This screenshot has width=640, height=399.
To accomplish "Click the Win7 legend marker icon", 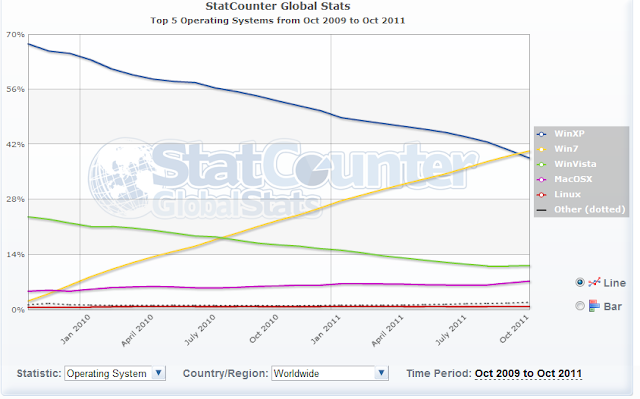I will tap(542, 149).
